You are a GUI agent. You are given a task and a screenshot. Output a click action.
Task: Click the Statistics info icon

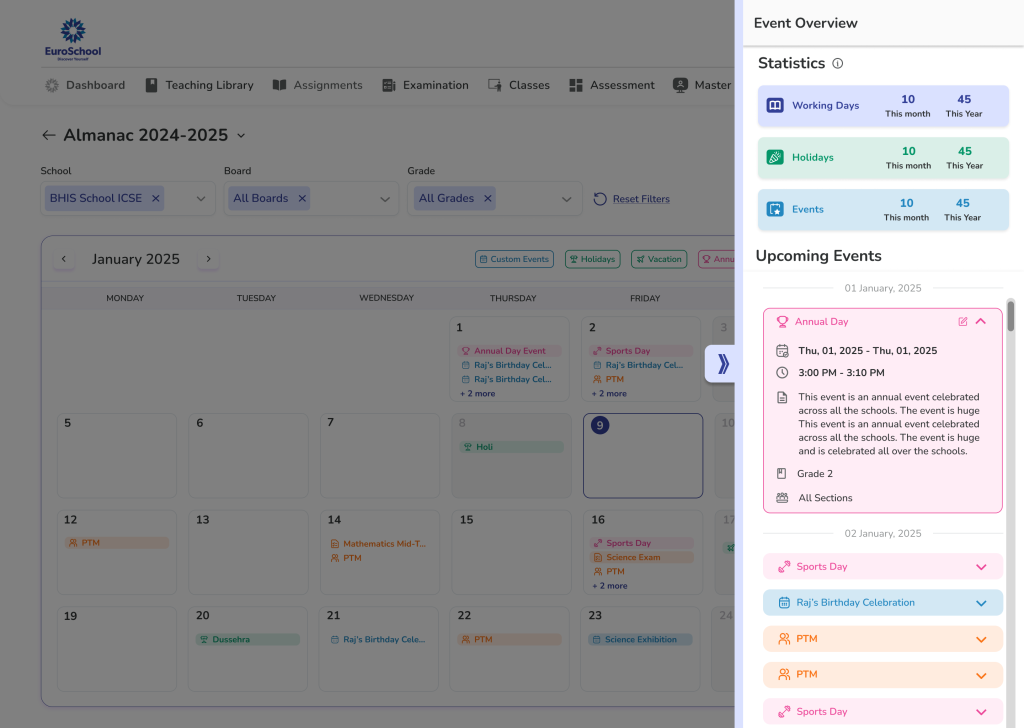pyautogui.click(x=838, y=64)
